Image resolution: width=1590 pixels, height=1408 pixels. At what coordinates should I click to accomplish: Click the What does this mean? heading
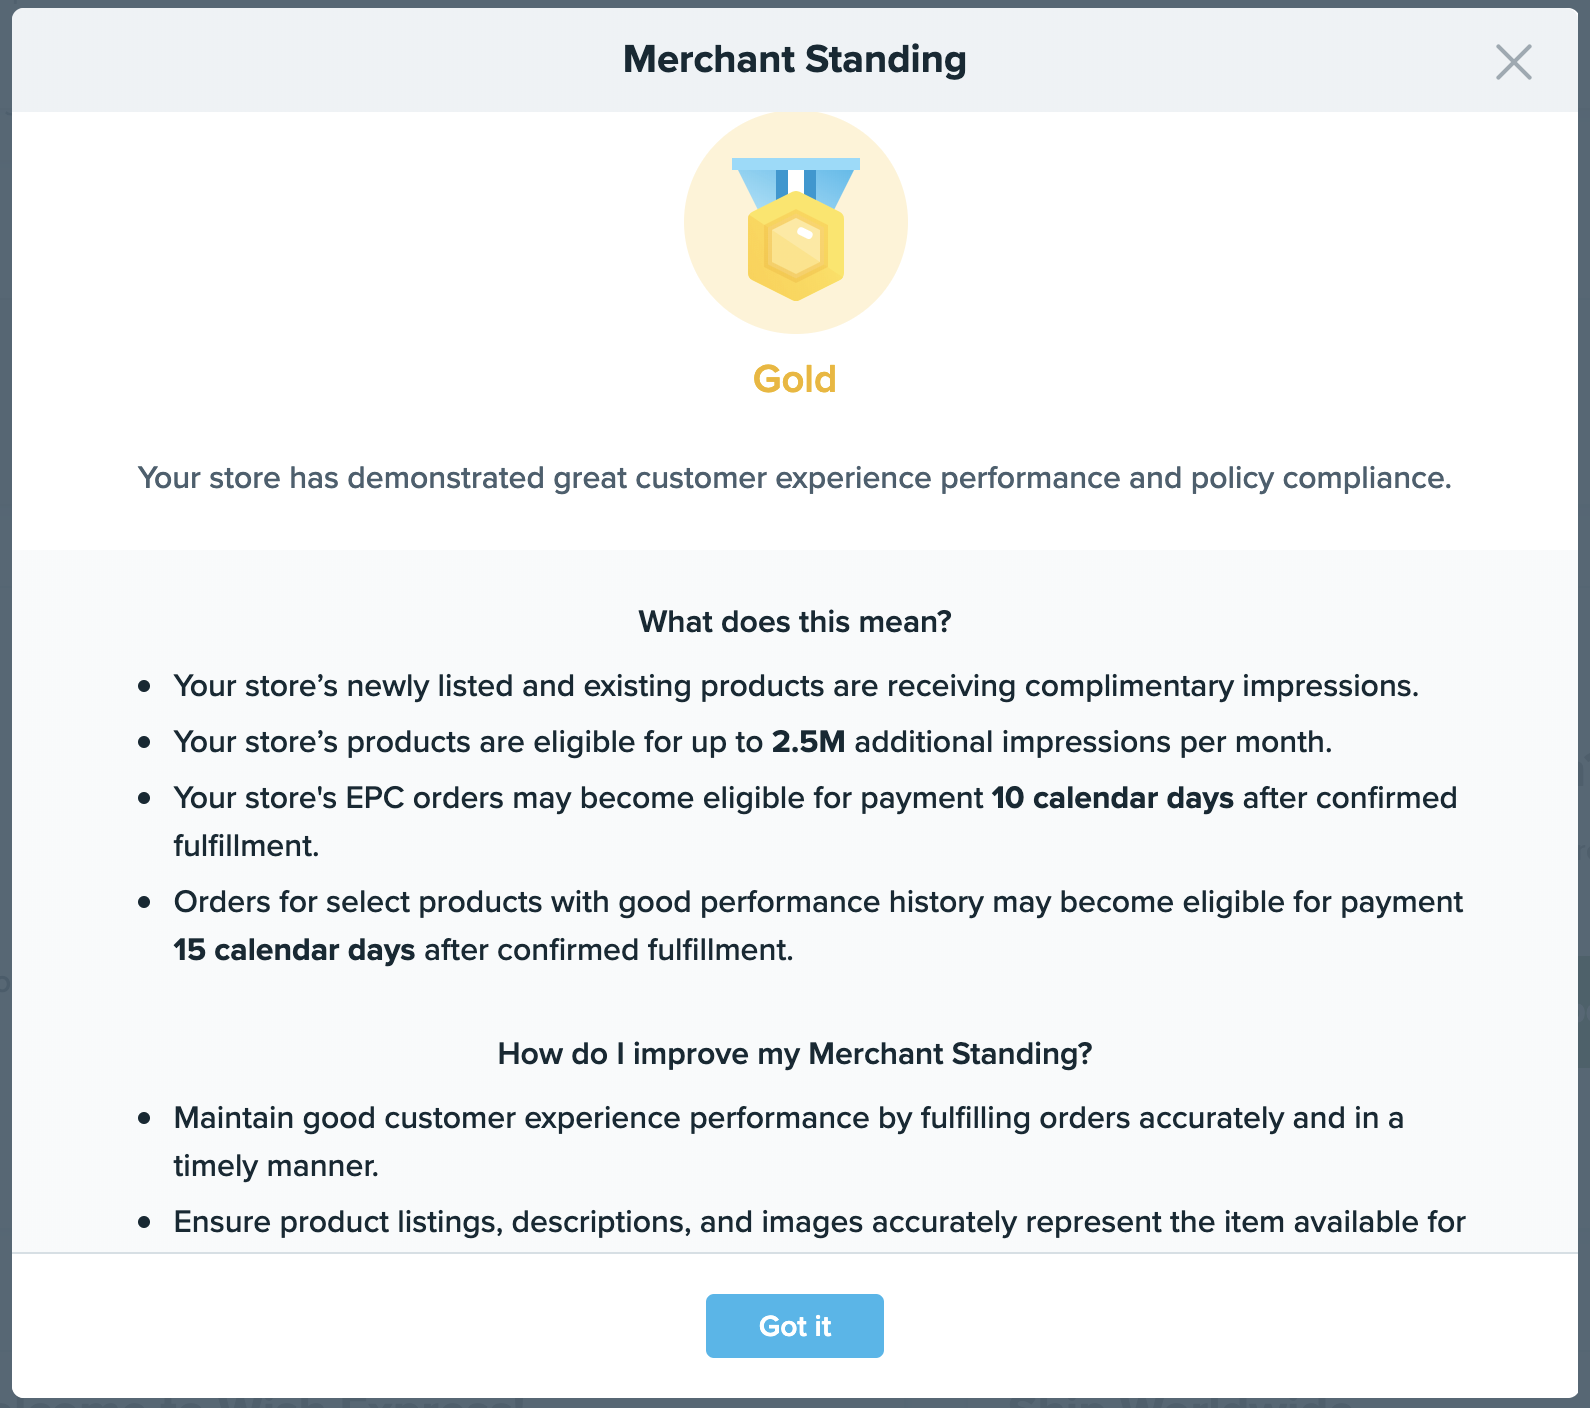tap(795, 622)
